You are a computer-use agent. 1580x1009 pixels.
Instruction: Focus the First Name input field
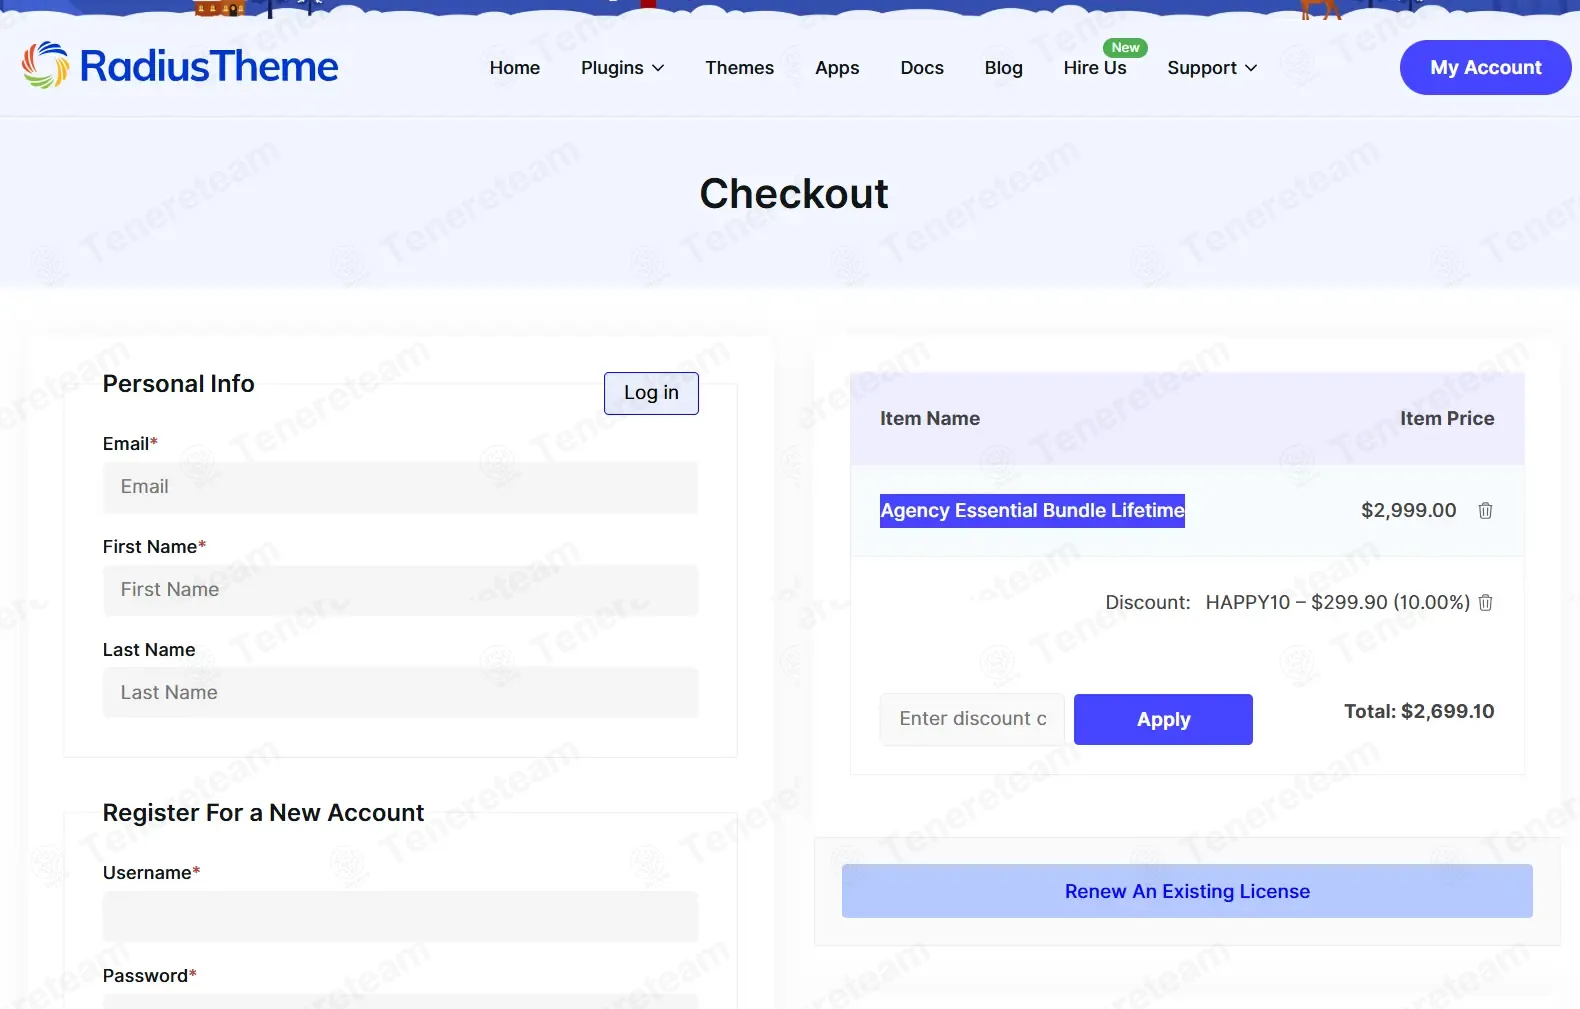click(x=400, y=590)
